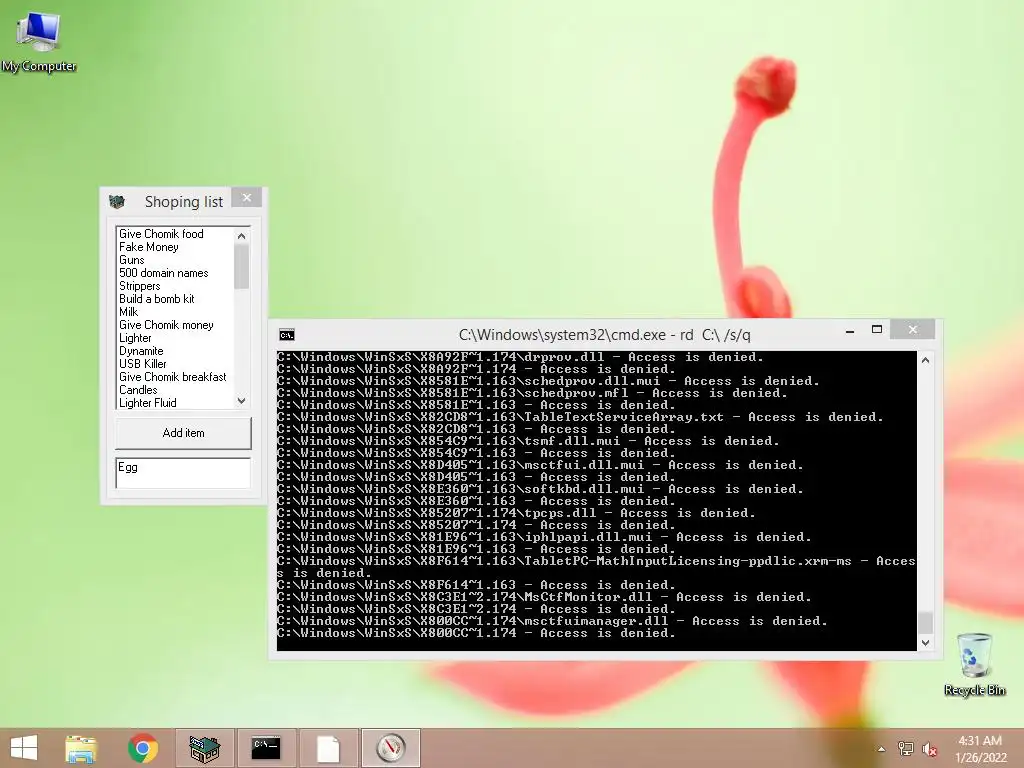Open the cmd.exe window system menu icon
Screen dimensions: 1024x768
(x=287, y=335)
